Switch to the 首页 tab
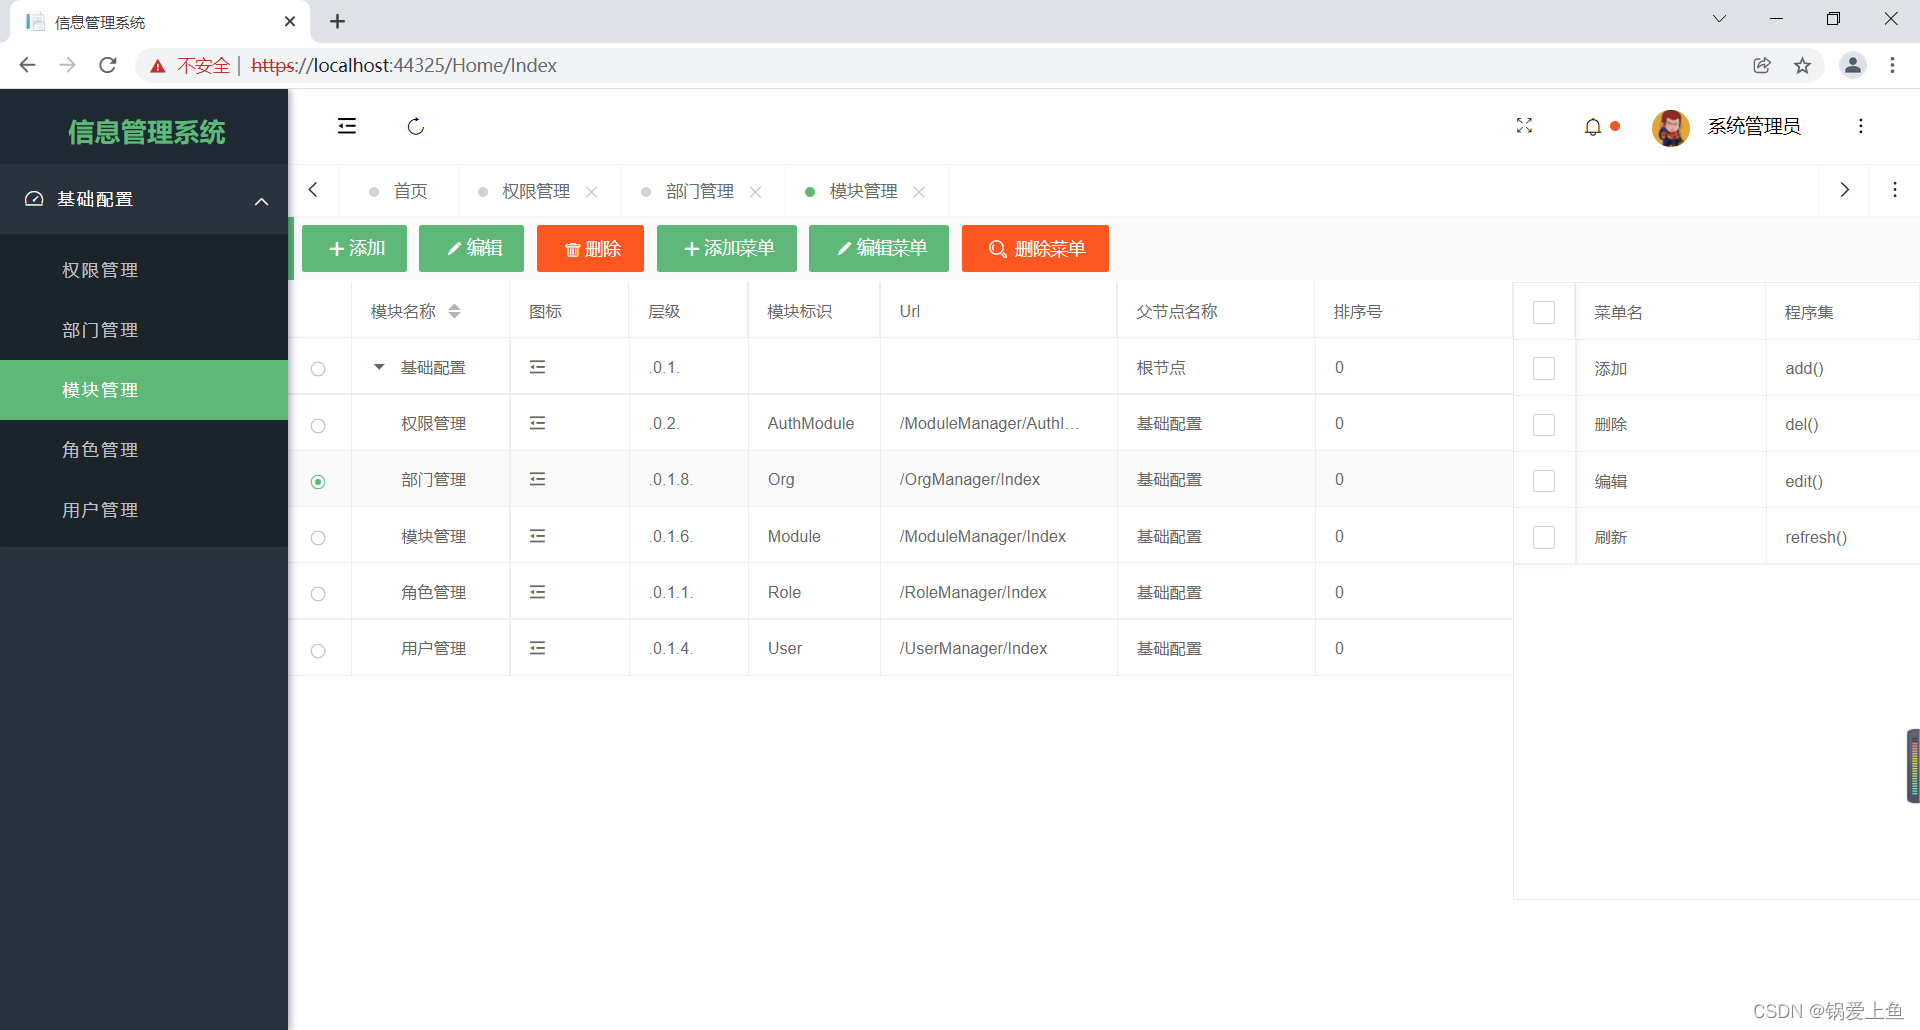The height and width of the screenshot is (1030, 1920). tap(399, 191)
